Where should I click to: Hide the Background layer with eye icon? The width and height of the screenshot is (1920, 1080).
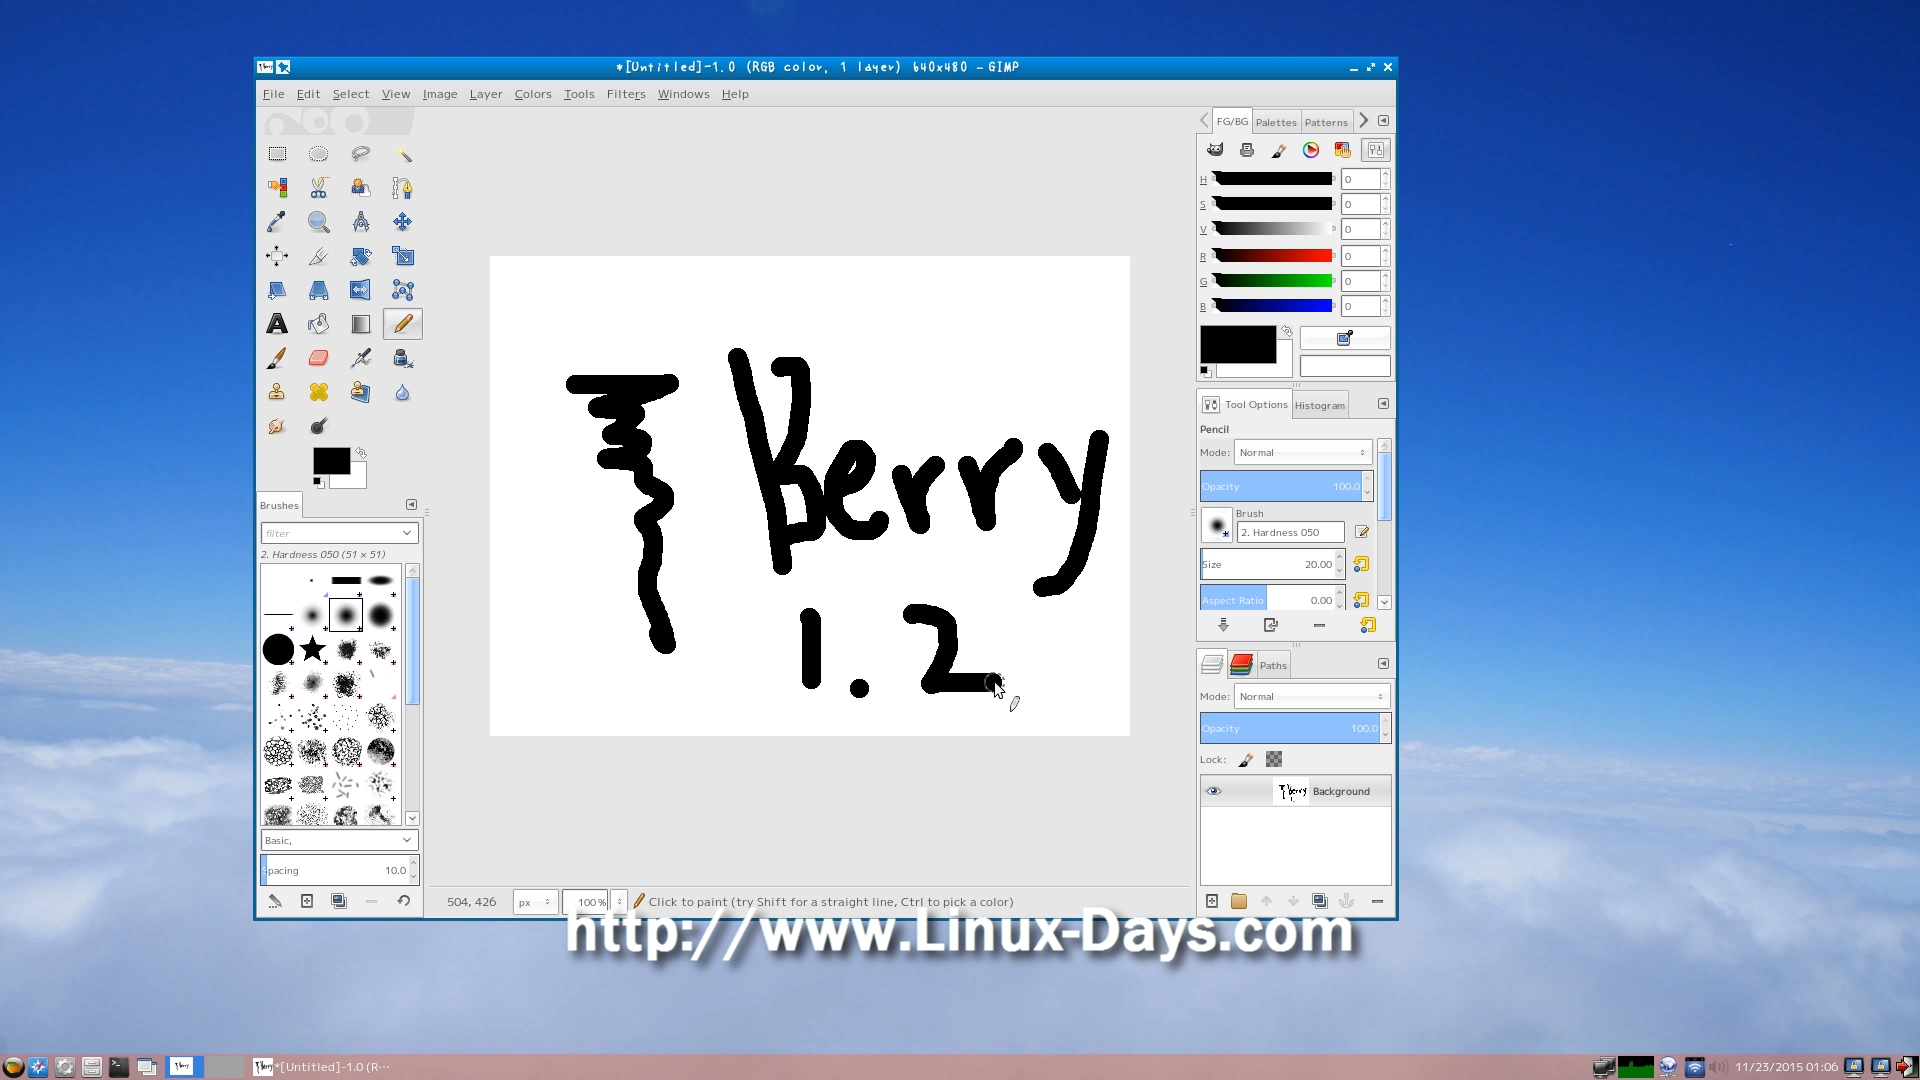point(1213,791)
